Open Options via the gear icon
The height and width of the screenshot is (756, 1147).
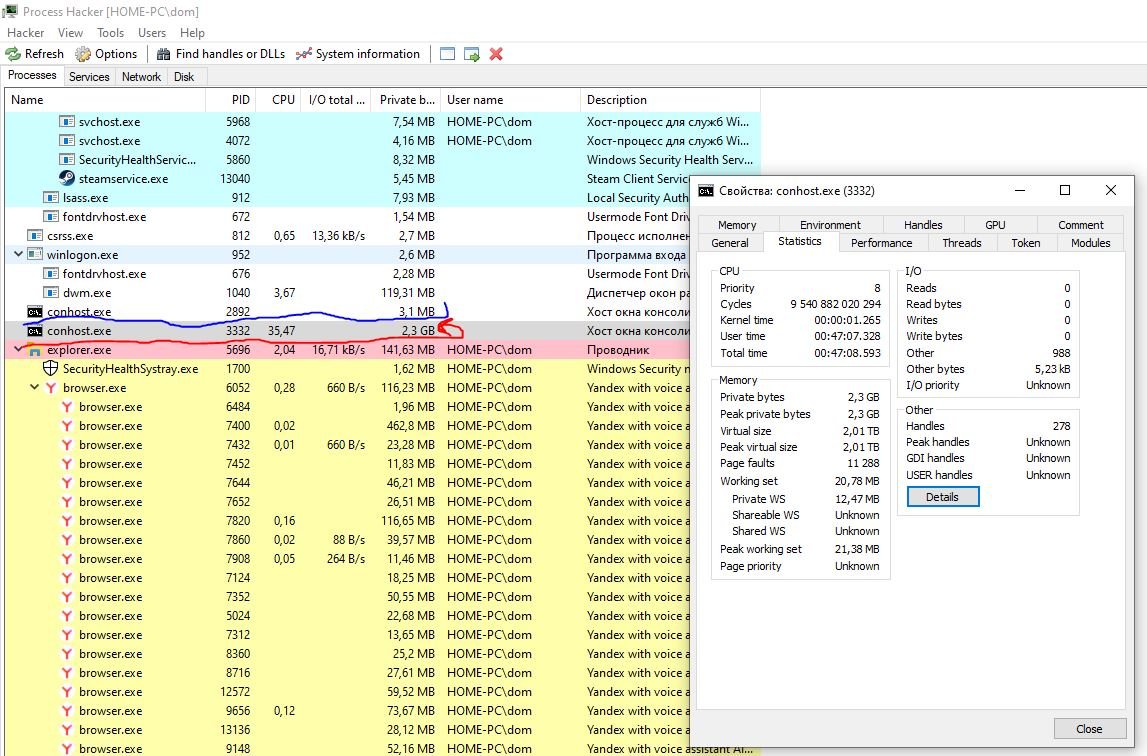point(83,54)
